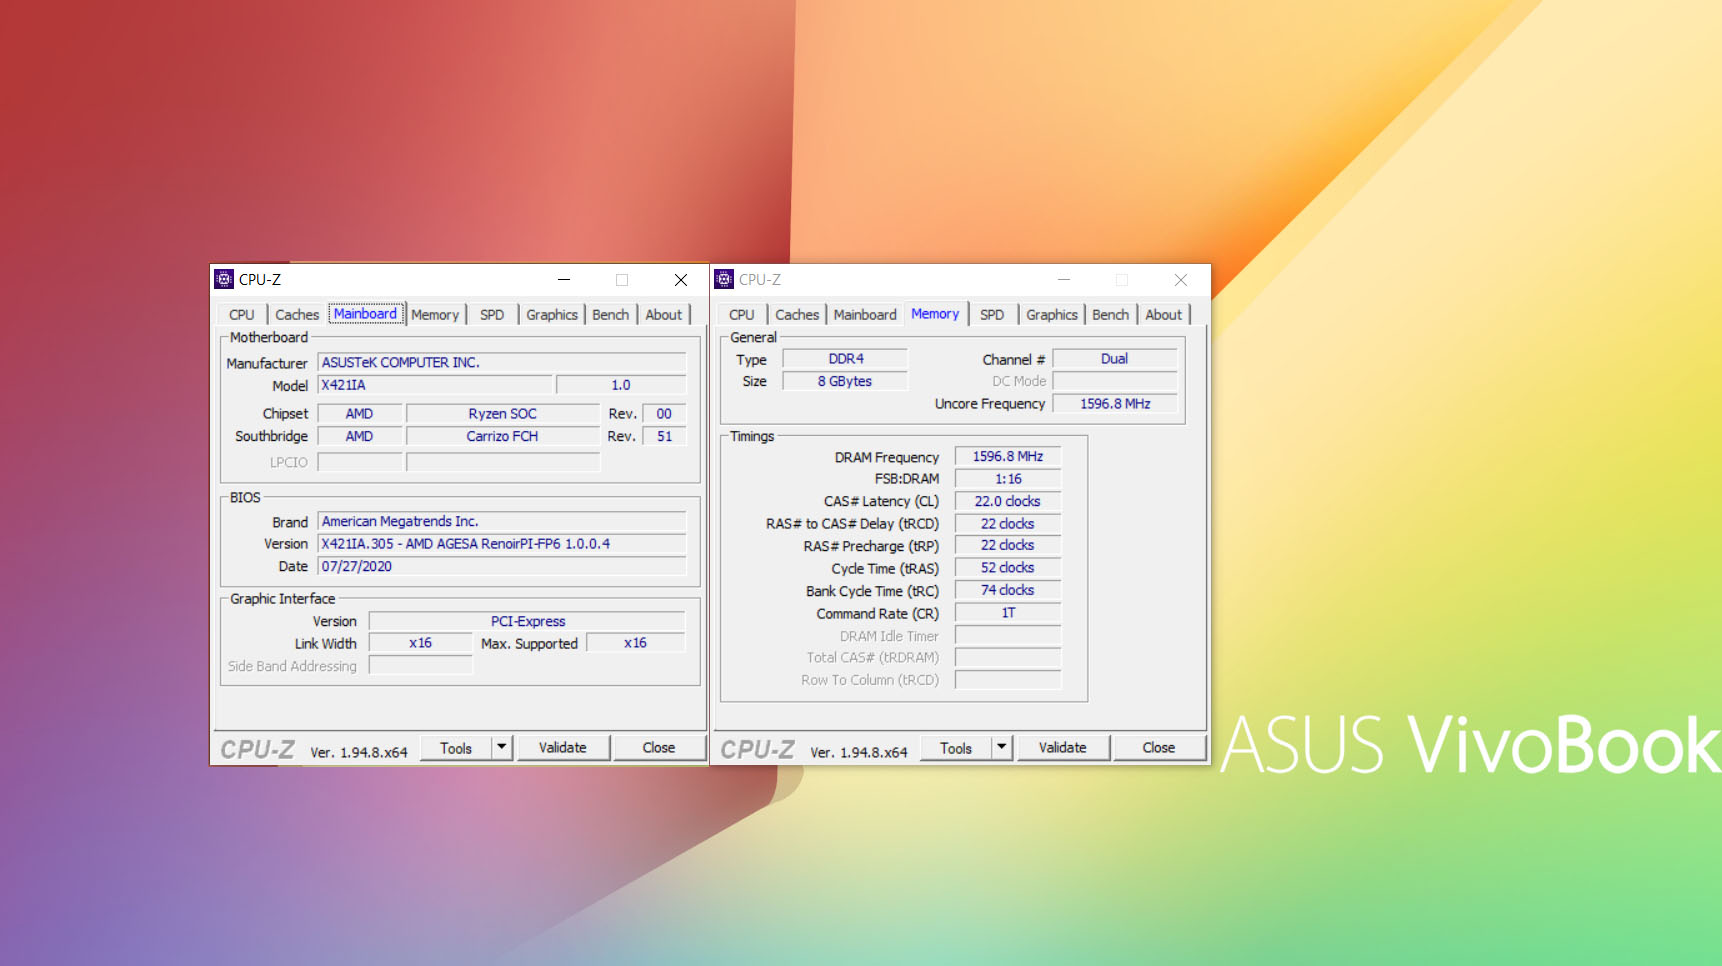1722x966 pixels.
Task: Close the Memory CPU-Z window via X
Action: 1181,280
